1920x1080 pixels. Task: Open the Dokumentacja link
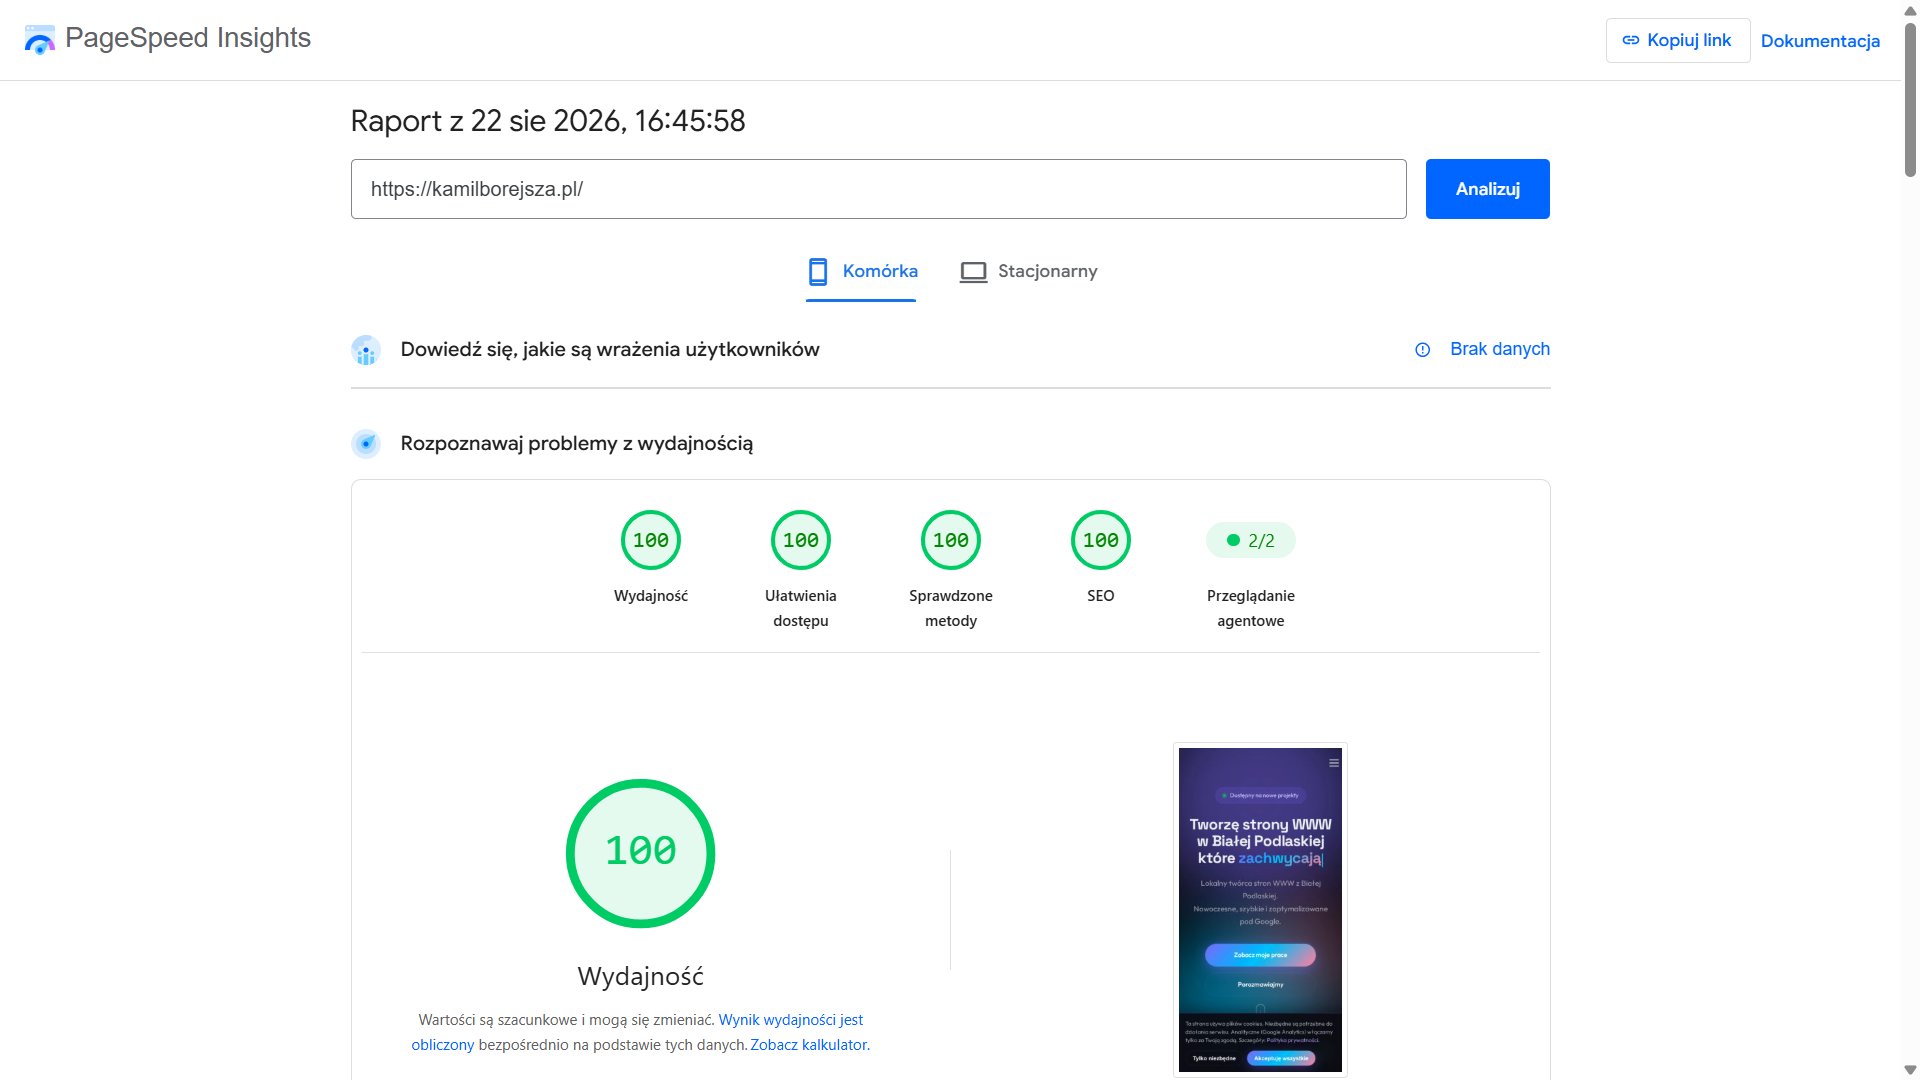tap(1820, 41)
